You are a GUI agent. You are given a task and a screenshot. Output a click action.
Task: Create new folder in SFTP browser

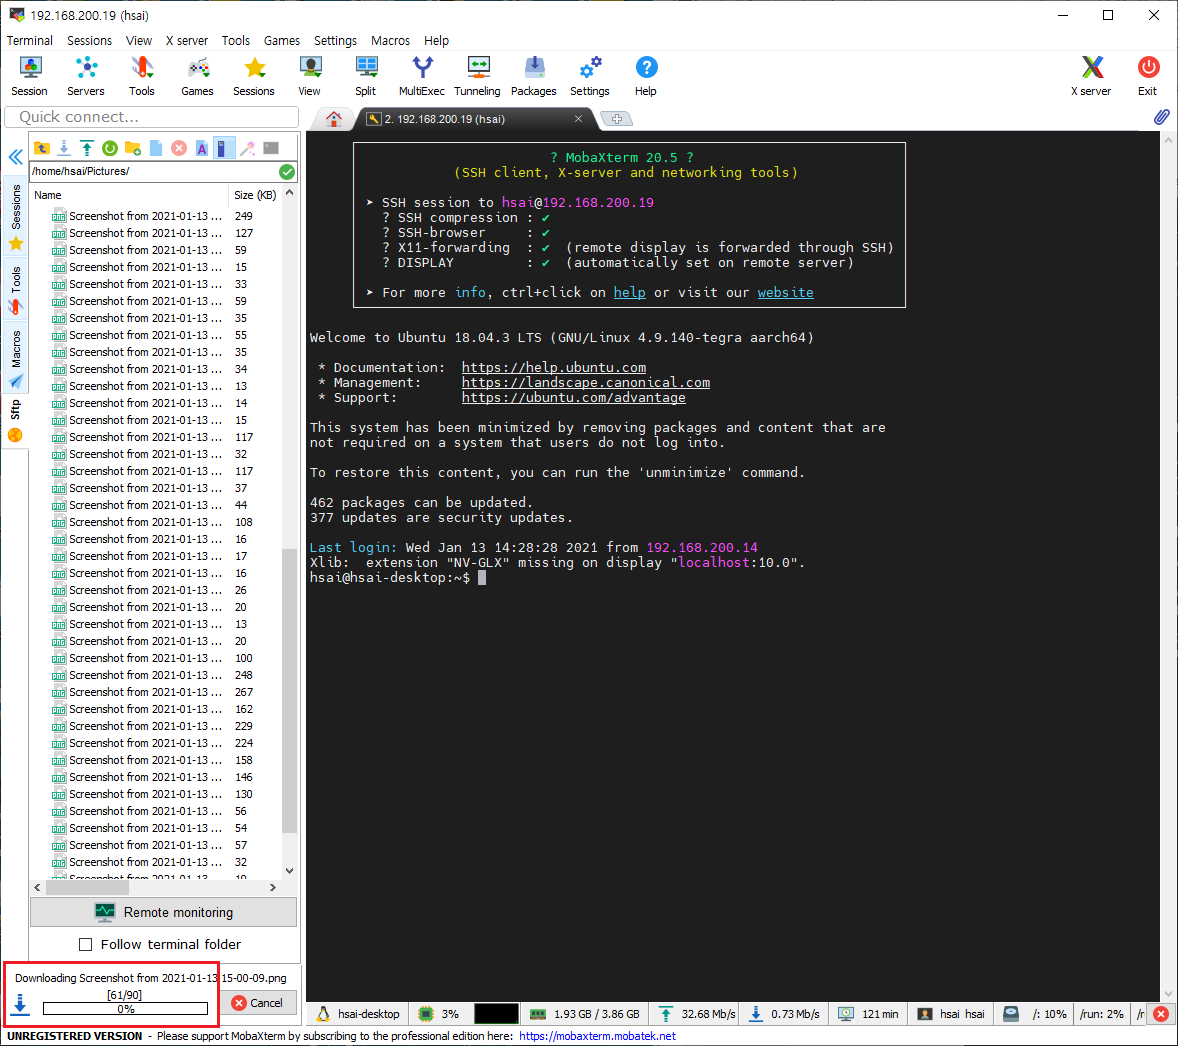click(x=133, y=148)
